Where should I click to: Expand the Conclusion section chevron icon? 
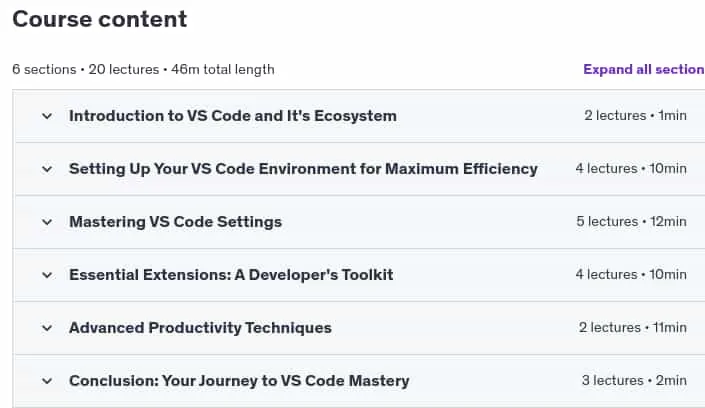[x=47, y=381]
